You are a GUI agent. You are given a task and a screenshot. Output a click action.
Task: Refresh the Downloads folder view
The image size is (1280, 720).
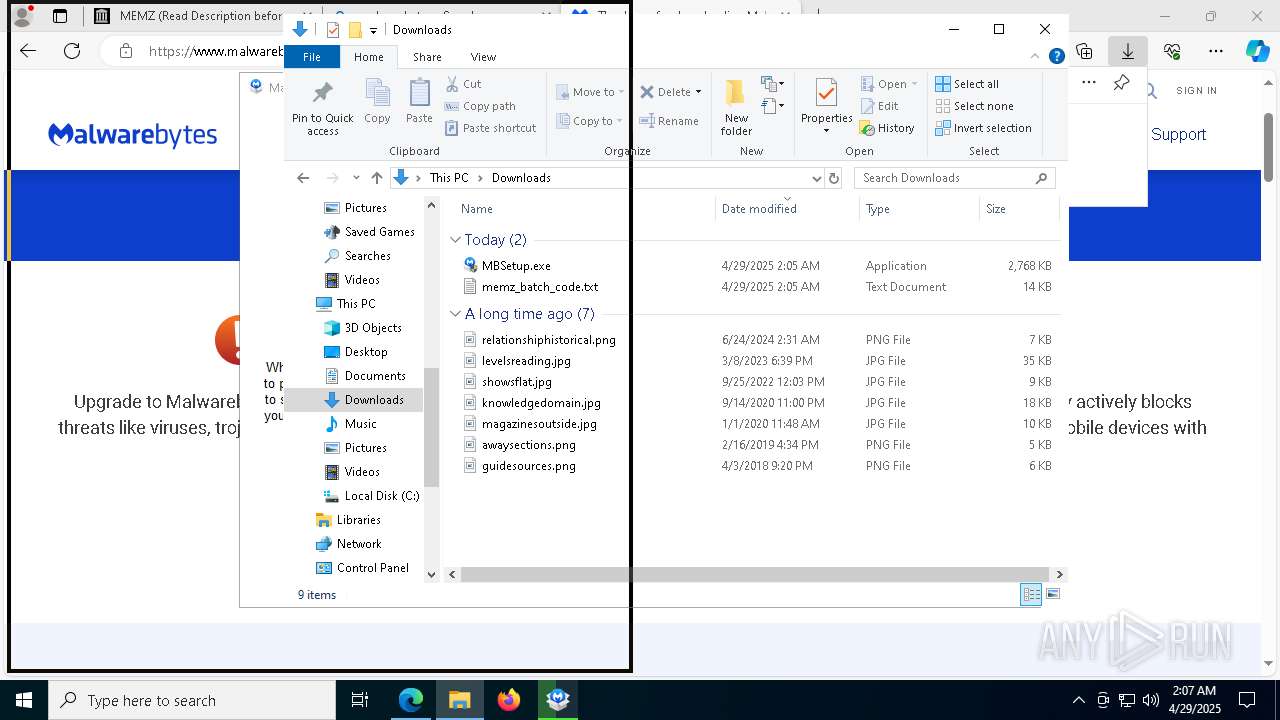click(x=834, y=178)
